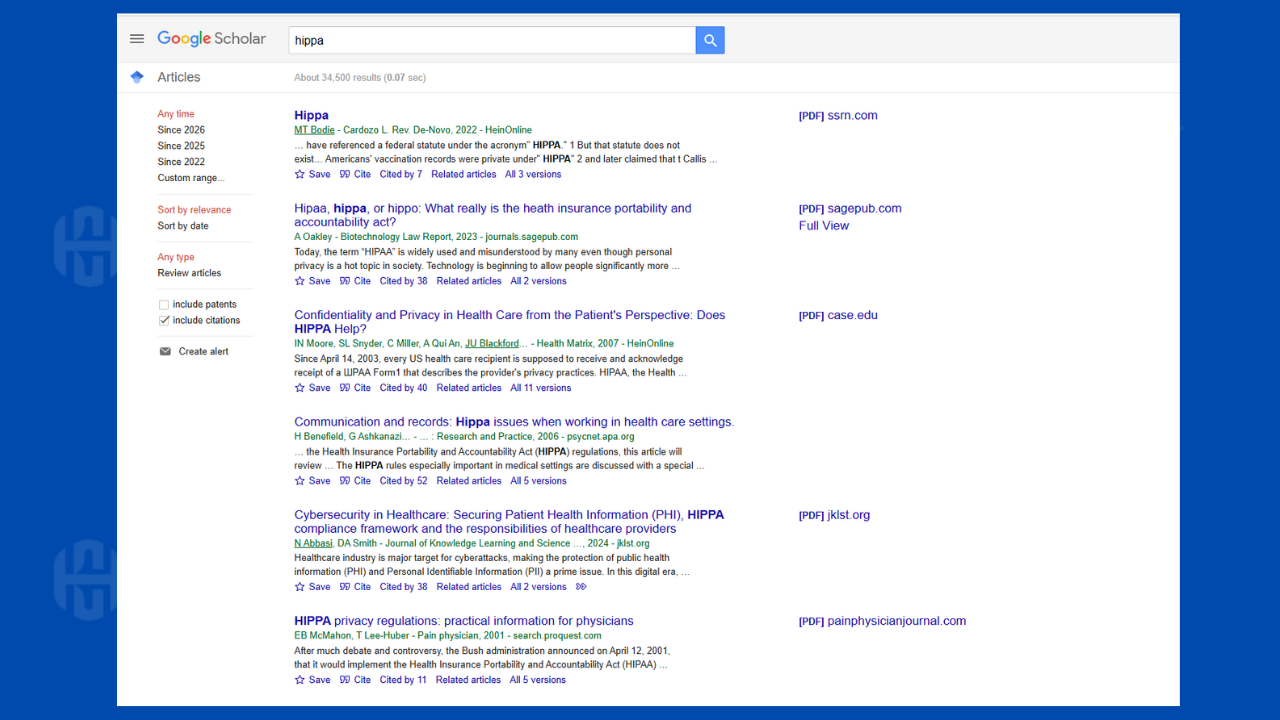Click the Articles diamond icon

pos(137,77)
